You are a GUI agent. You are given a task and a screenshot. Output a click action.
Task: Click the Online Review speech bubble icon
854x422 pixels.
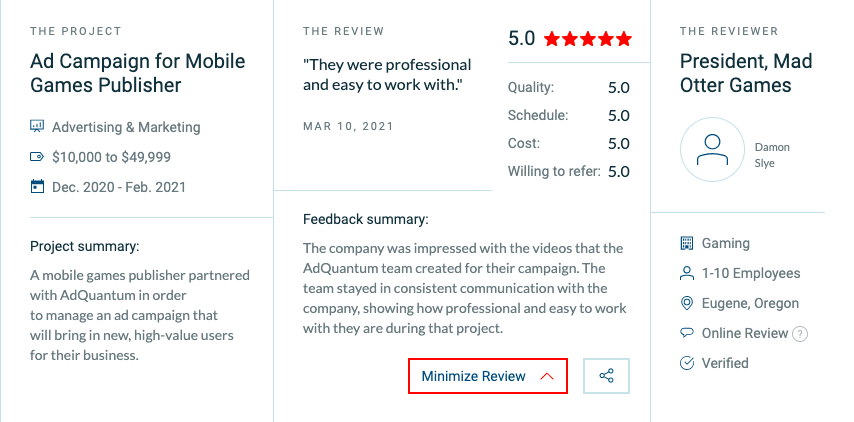click(x=687, y=333)
